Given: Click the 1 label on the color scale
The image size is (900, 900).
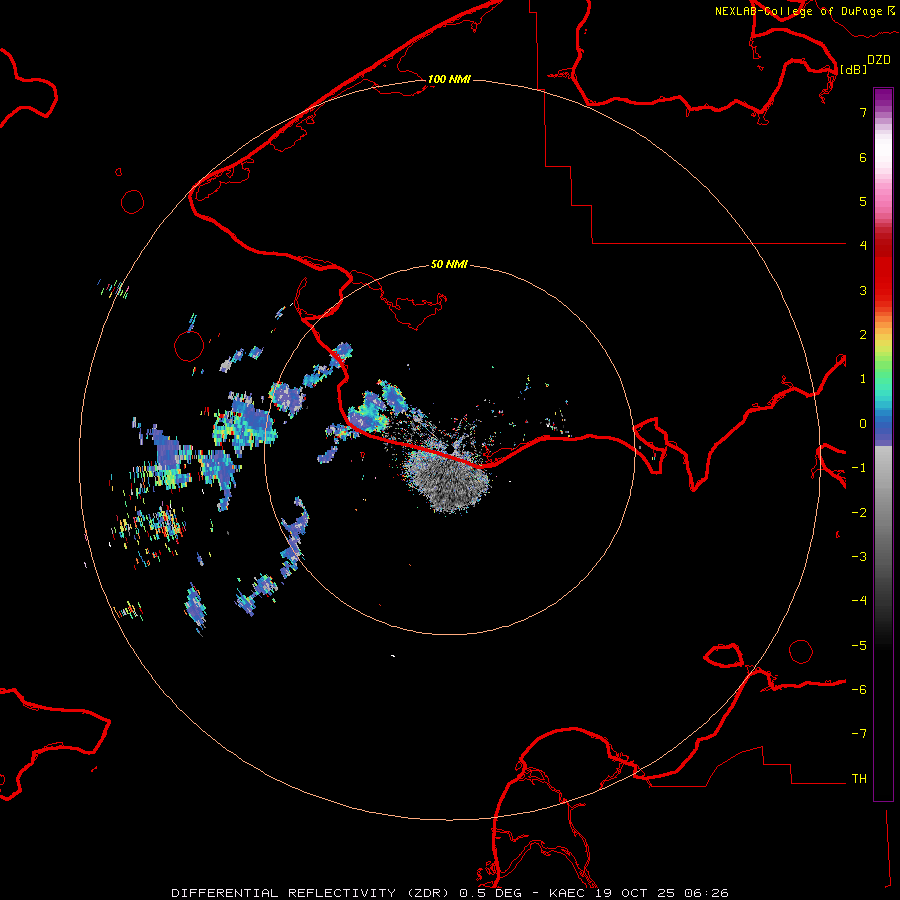Looking at the screenshot, I should (863, 379).
